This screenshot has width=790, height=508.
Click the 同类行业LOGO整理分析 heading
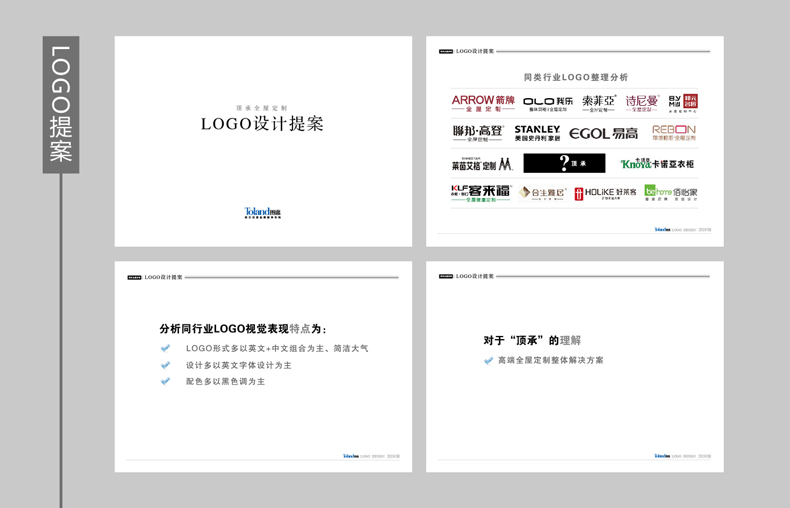pos(576,77)
